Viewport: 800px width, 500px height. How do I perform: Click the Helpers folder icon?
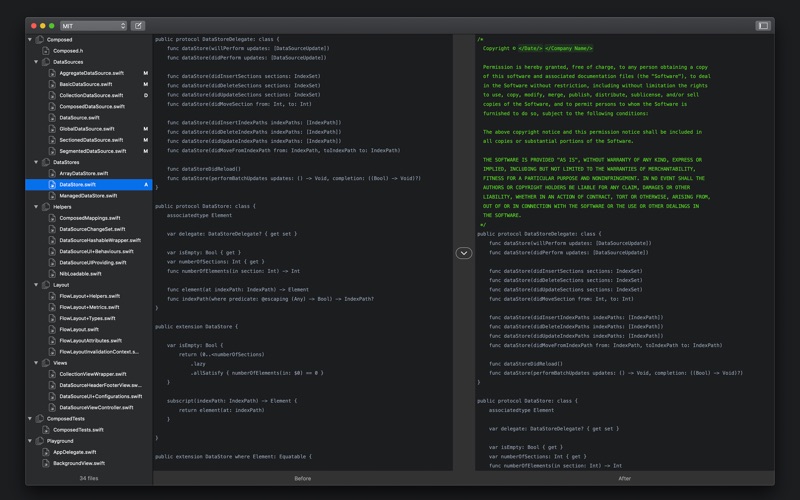tap(46, 207)
